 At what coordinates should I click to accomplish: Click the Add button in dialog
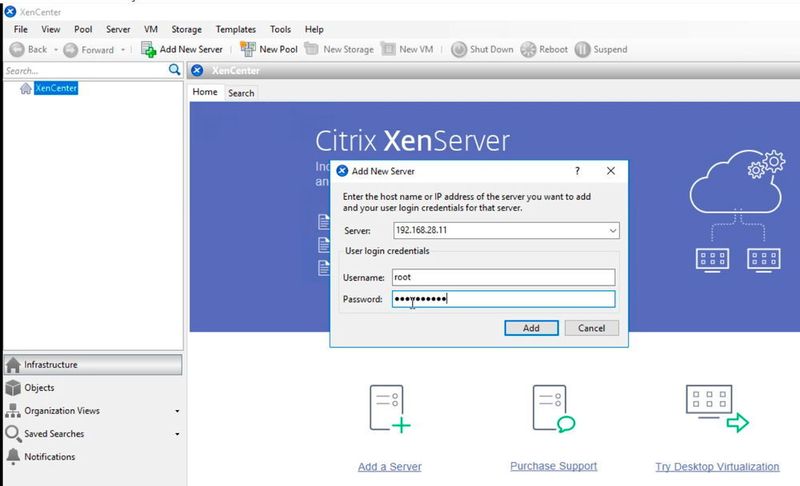pyautogui.click(x=531, y=328)
